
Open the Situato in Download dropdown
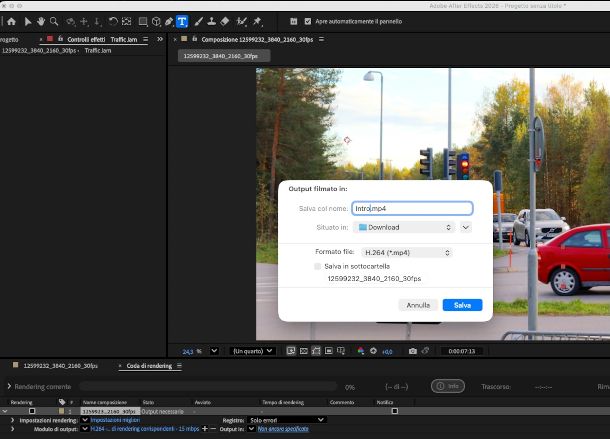tap(404, 227)
